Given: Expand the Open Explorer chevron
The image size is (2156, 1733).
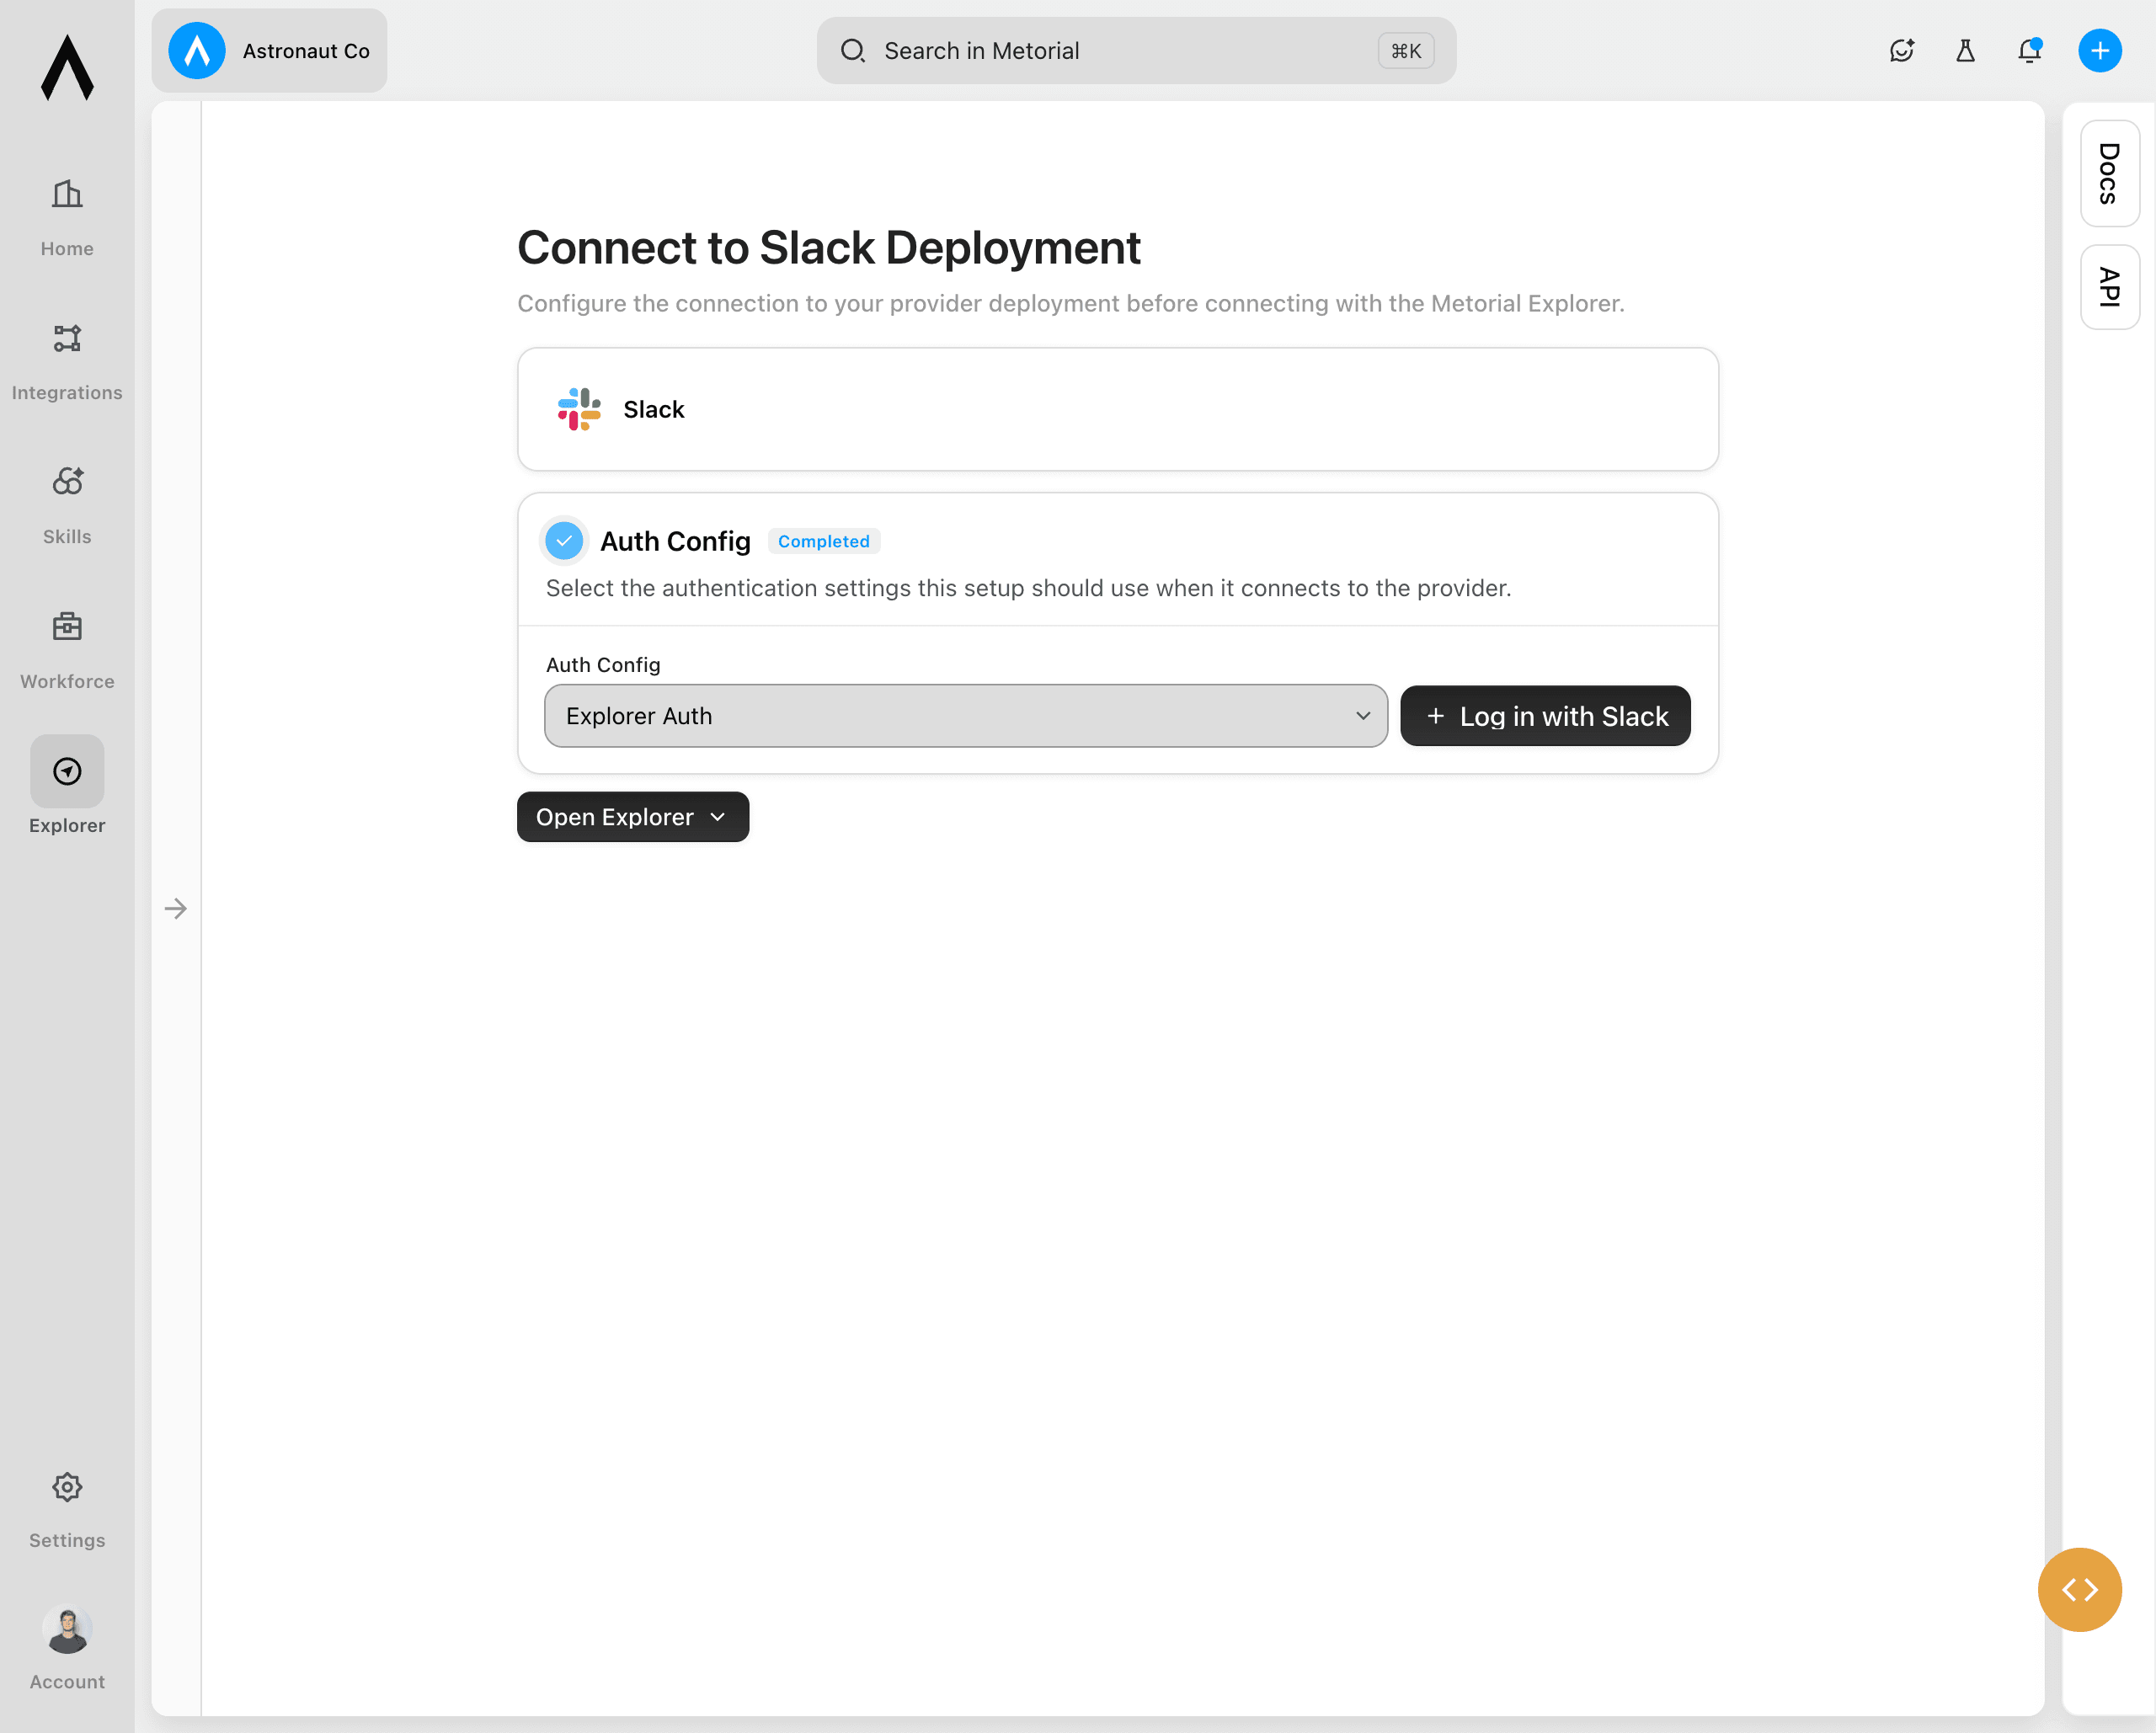Looking at the screenshot, I should tap(718, 817).
